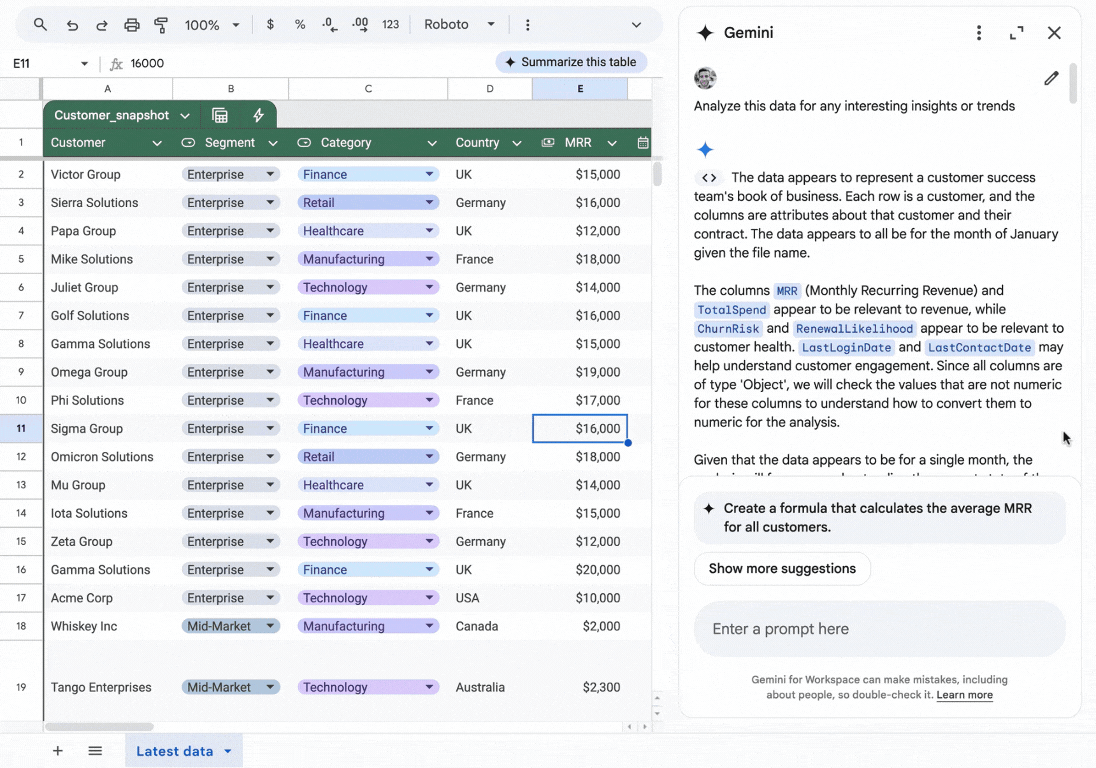The width and height of the screenshot is (1096, 768).
Task: Open the Category column header dropdown
Action: [432, 143]
